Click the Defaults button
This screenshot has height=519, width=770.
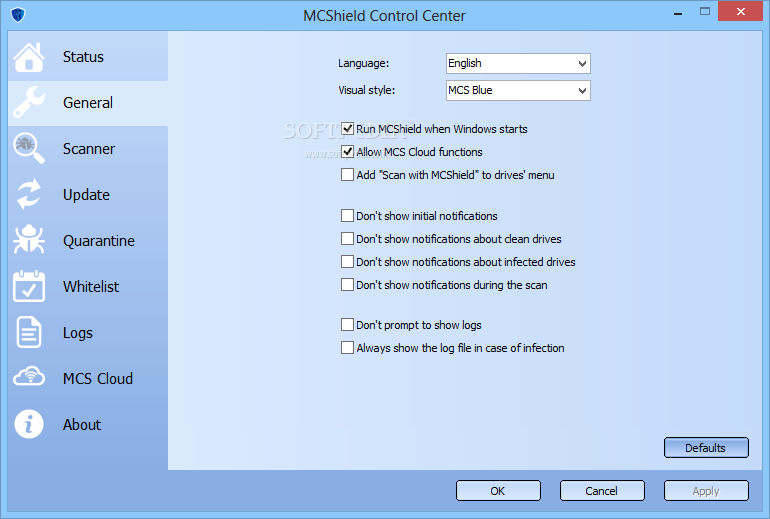pyautogui.click(x=706, y=448)
